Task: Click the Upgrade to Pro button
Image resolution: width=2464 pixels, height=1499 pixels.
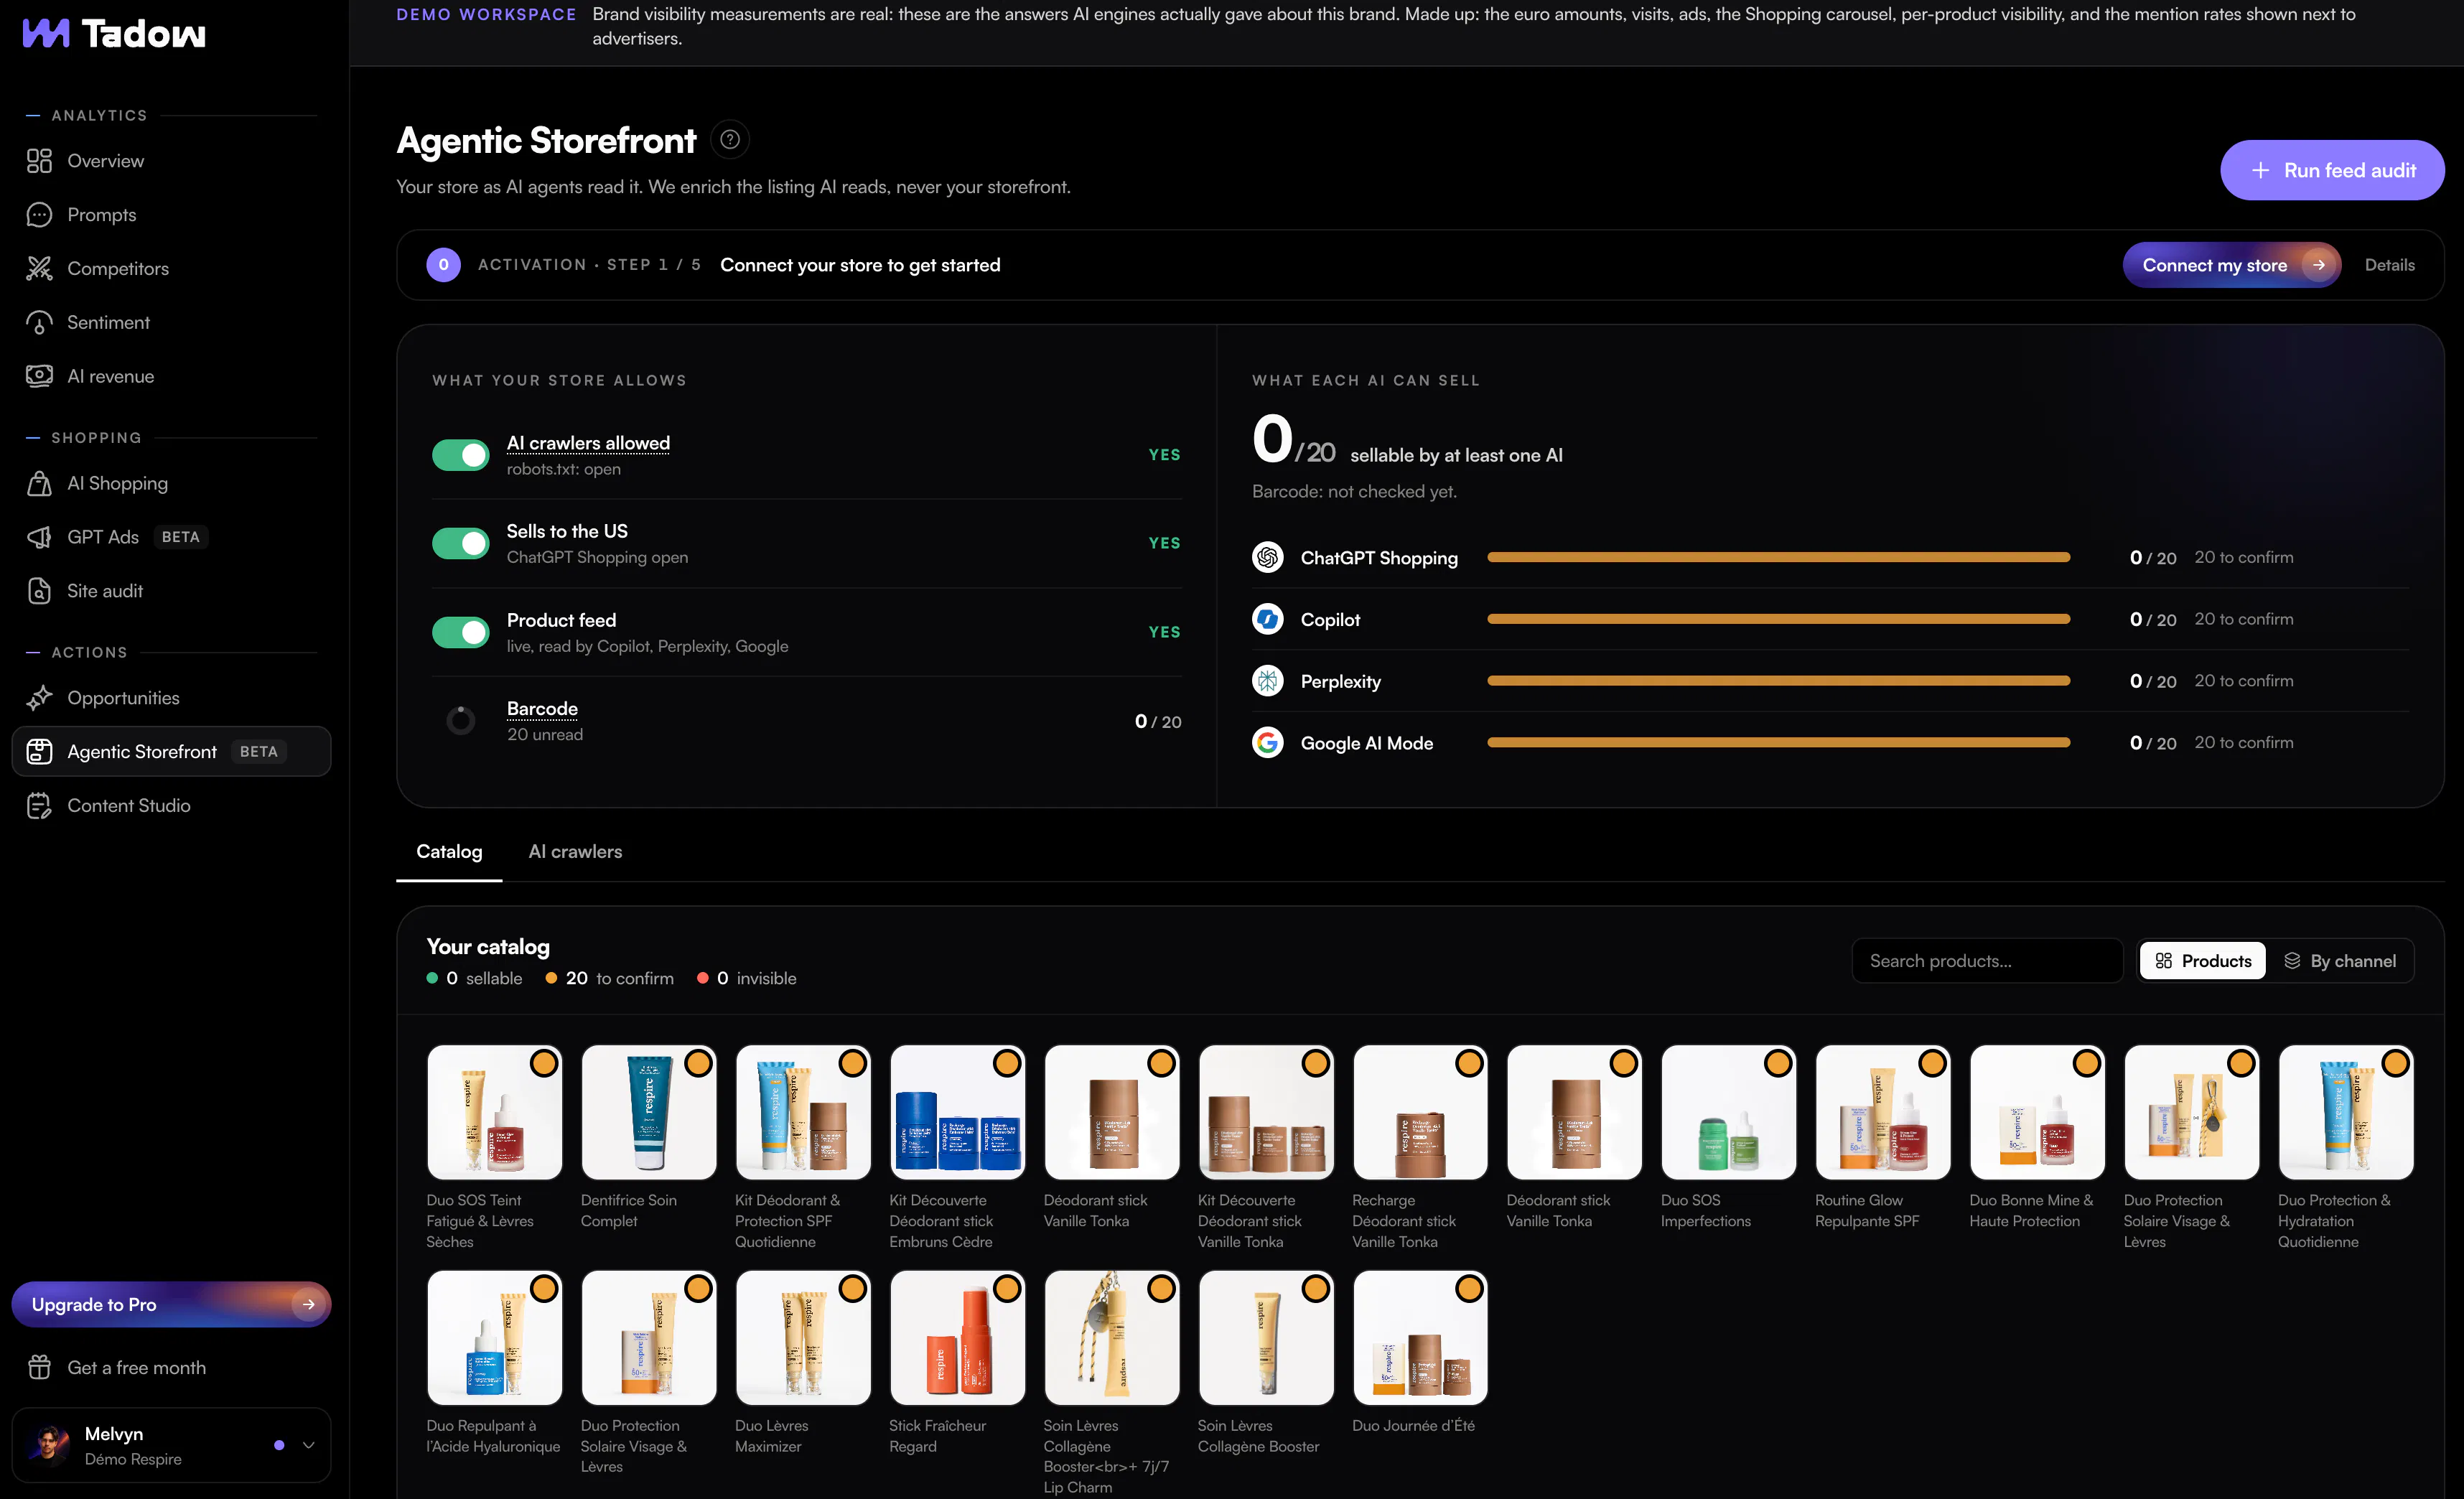Action: 171,1305
